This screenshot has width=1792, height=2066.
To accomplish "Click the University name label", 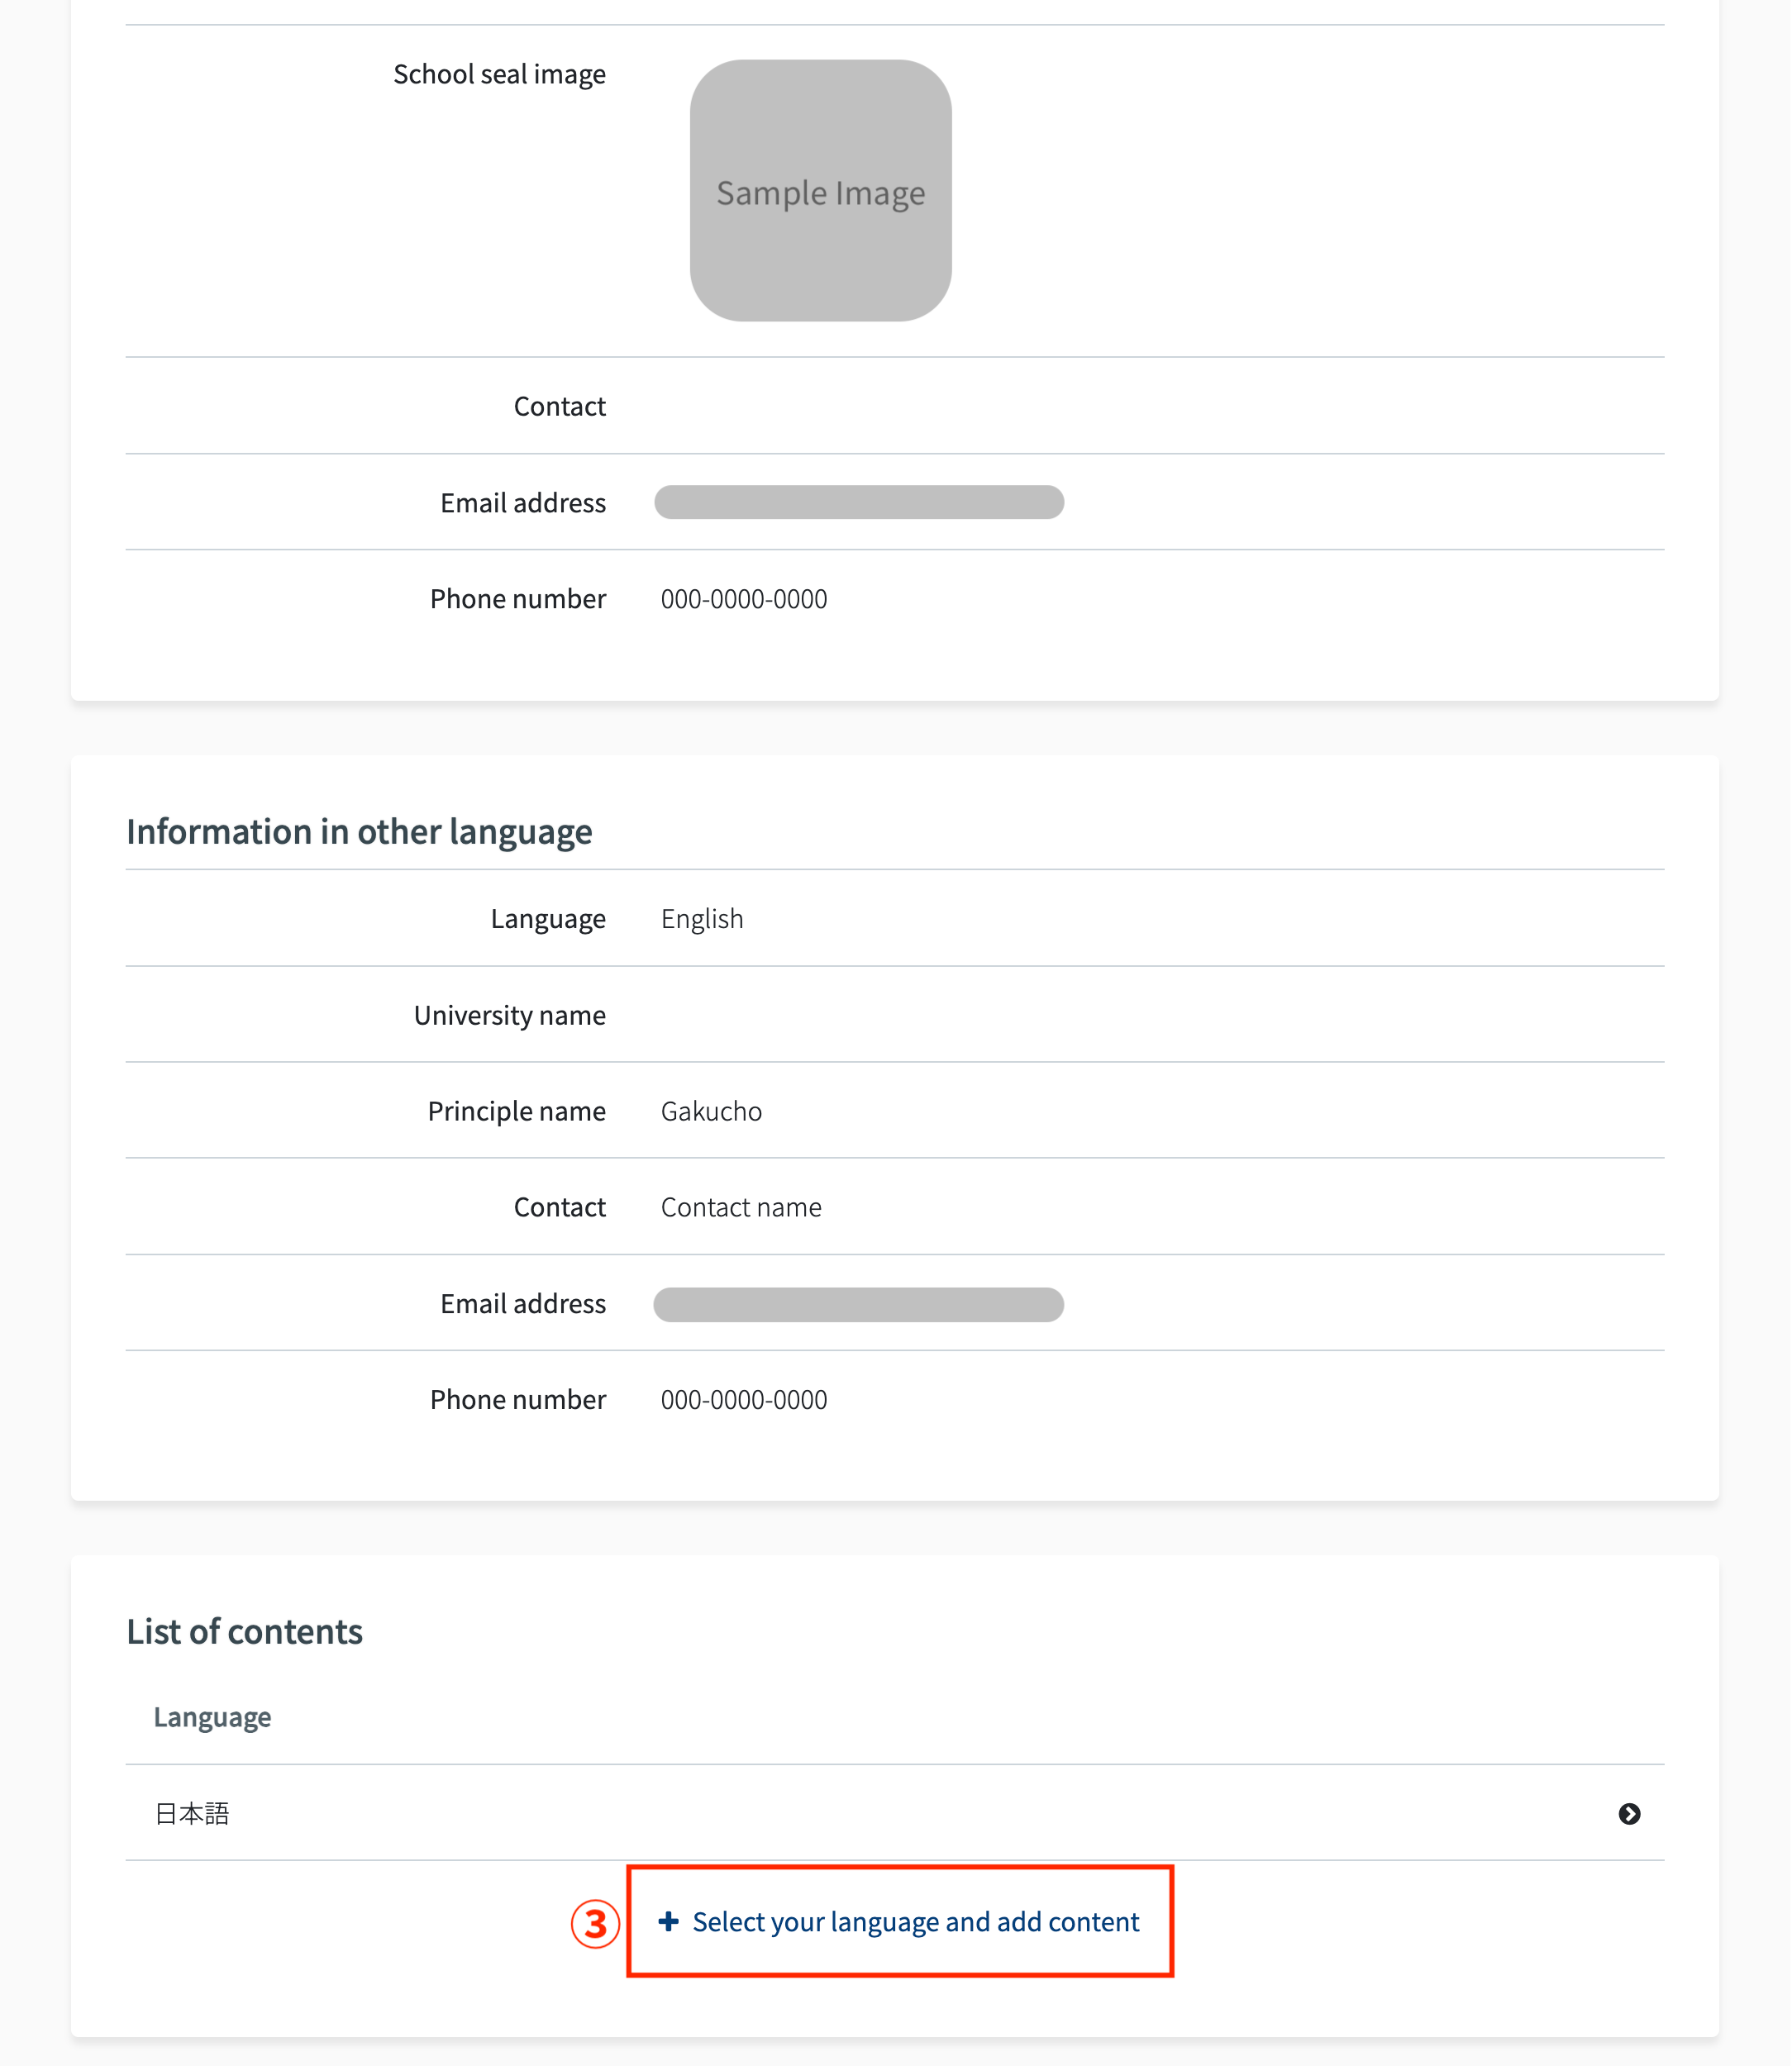I will [x=509, y=1015].
